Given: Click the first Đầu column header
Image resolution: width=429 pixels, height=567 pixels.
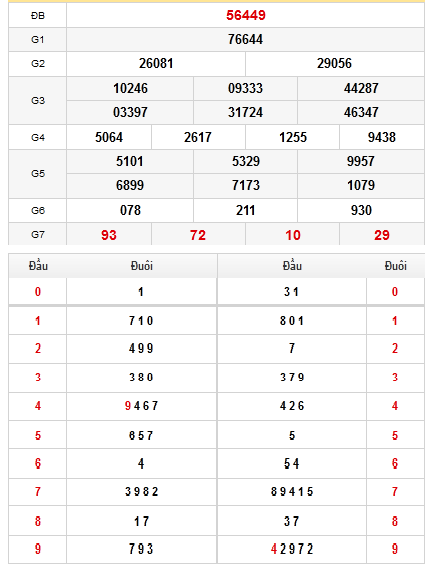Looking at the screenshot, I should 38,266.
